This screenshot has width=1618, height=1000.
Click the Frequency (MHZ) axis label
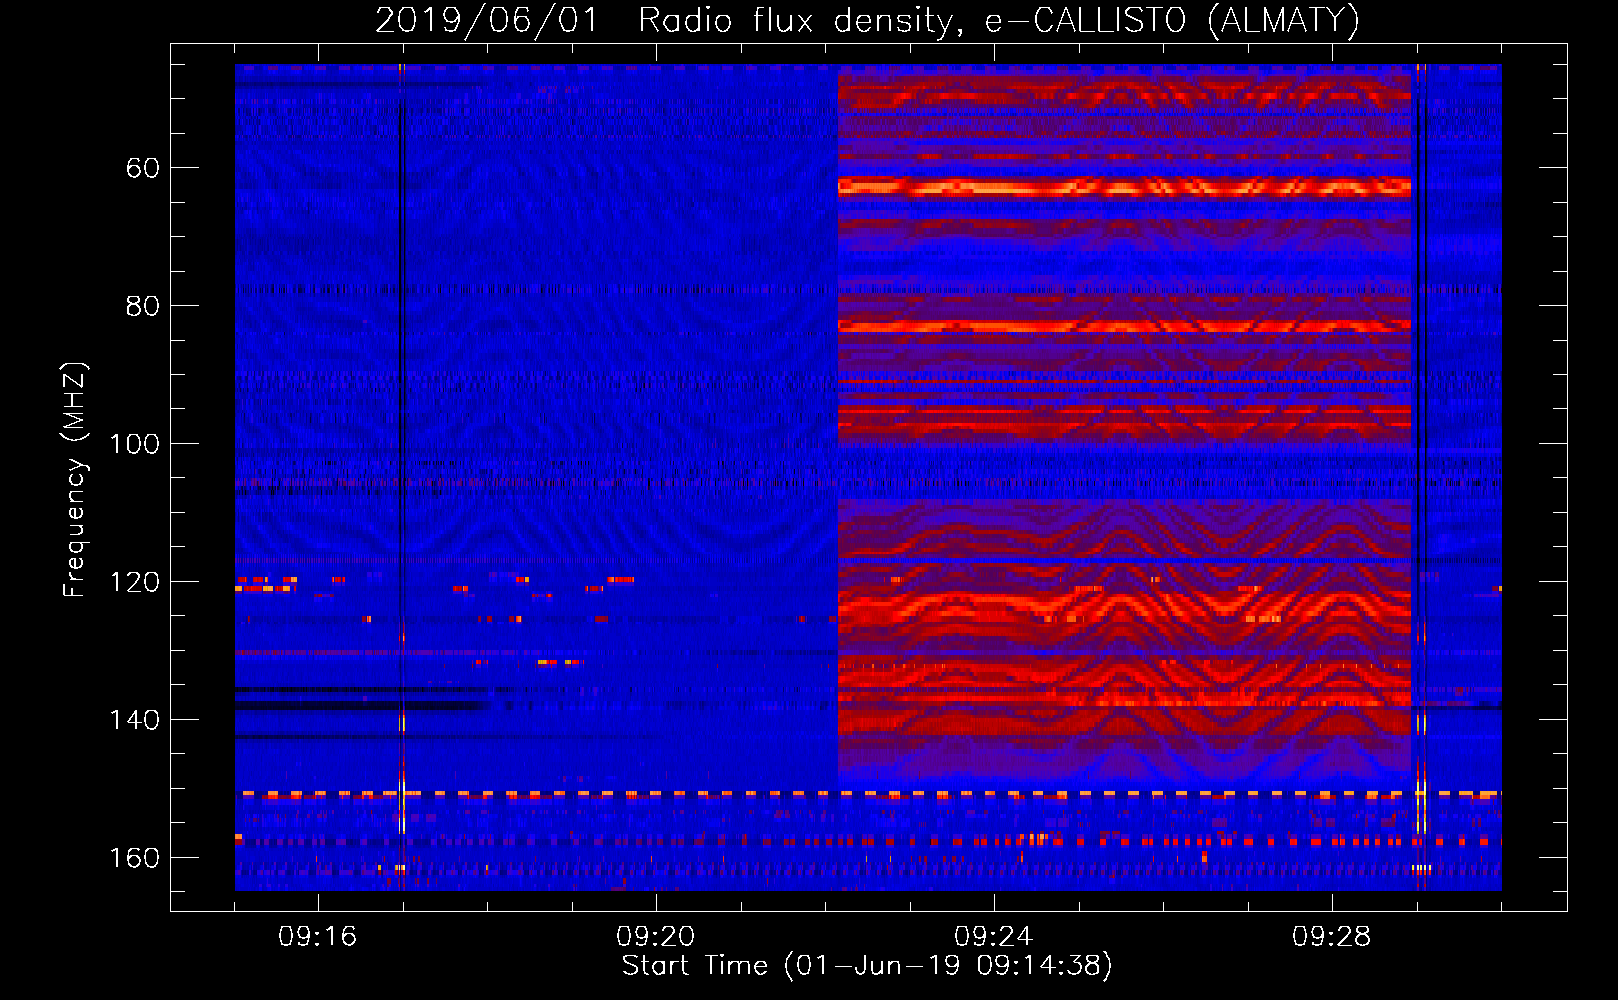[x=75, y=480]
